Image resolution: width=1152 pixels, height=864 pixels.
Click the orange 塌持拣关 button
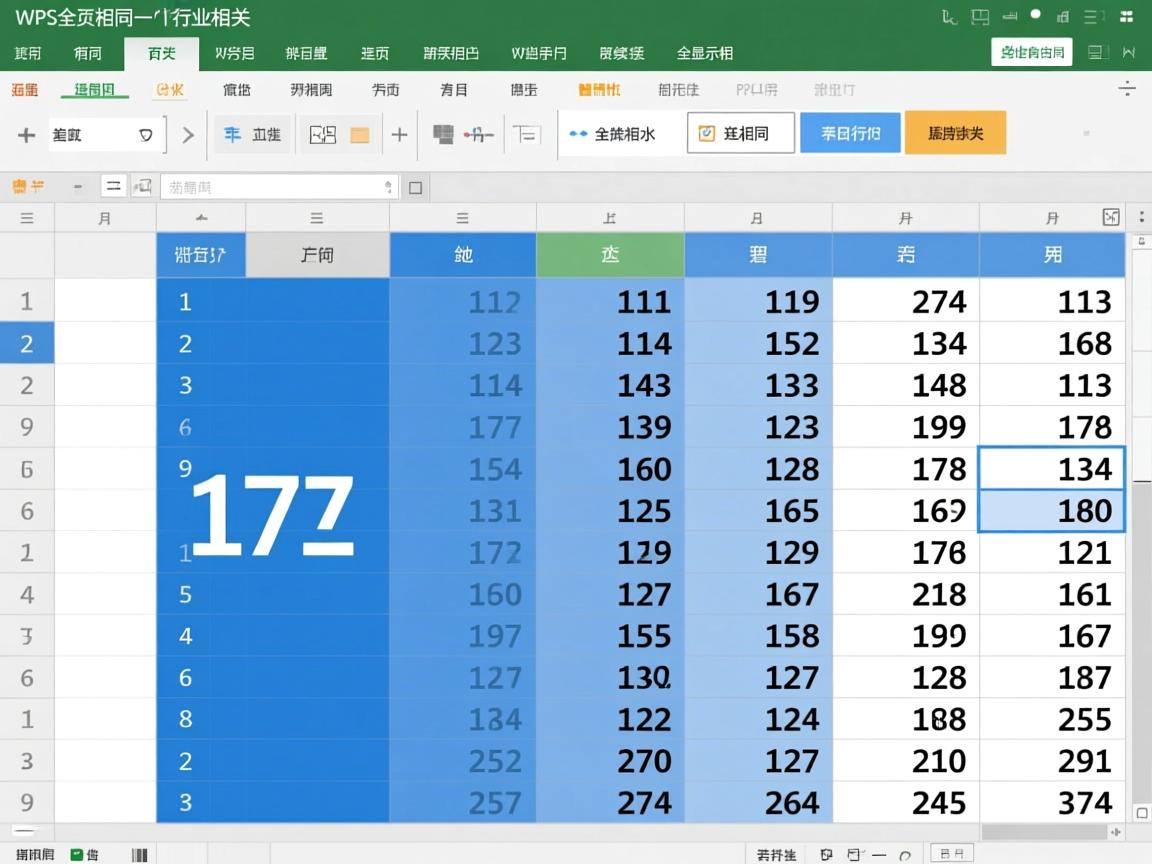(955, 132)
